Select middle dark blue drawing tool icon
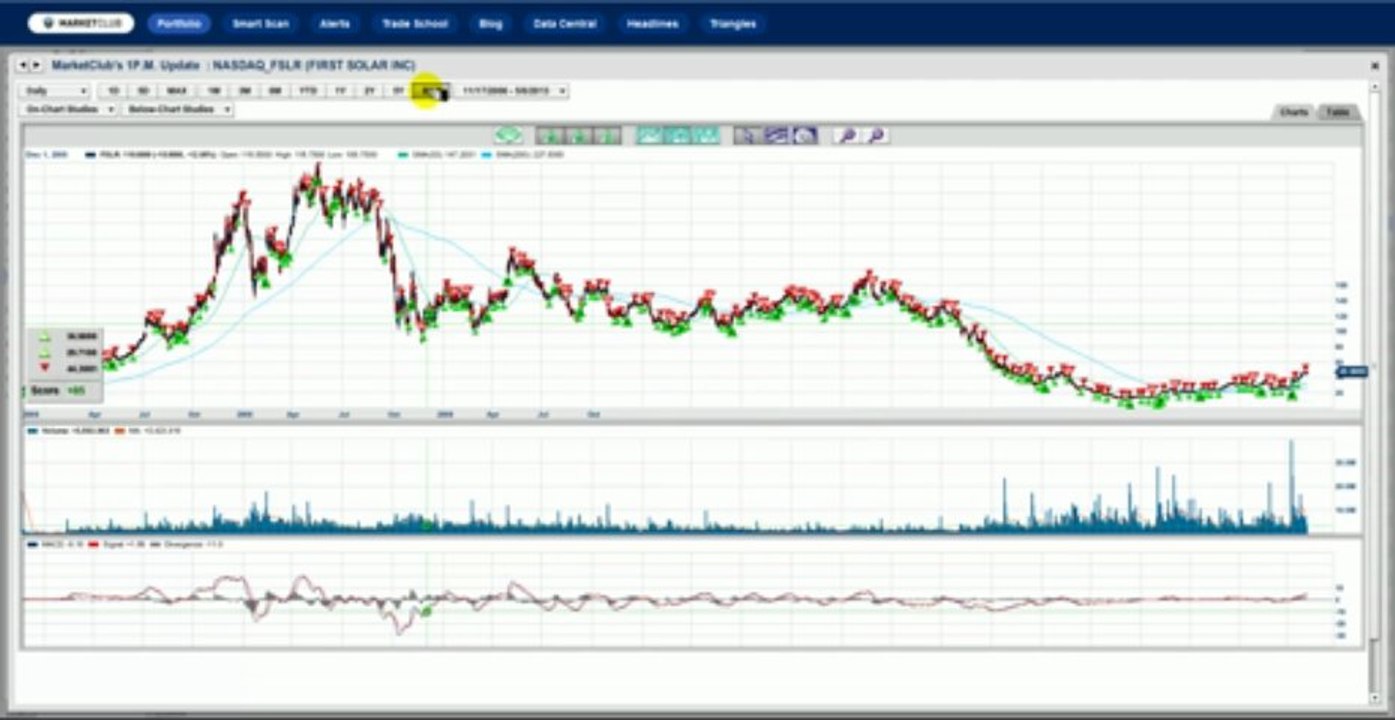This screenshot has height=720, width=1395. [776, 135]
